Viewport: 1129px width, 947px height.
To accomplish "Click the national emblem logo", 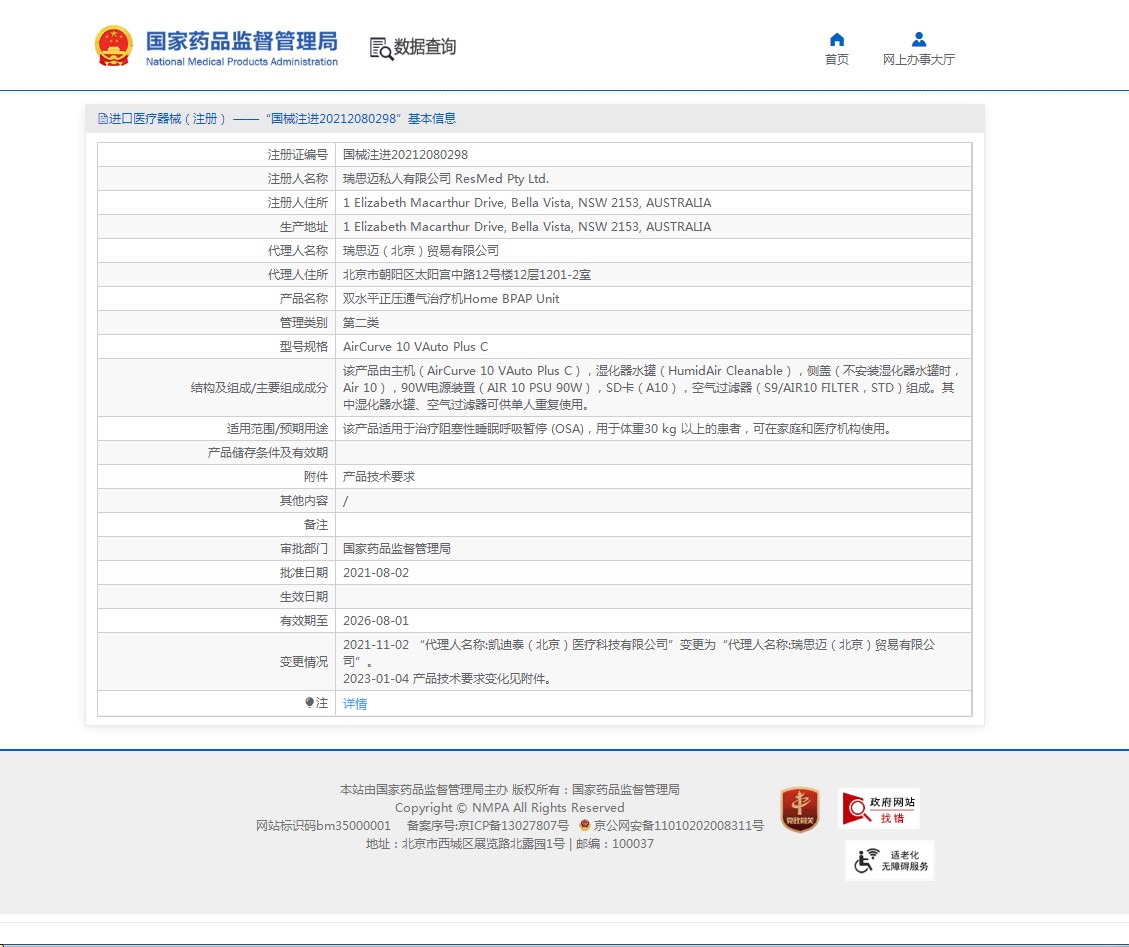I will (114, 46).
